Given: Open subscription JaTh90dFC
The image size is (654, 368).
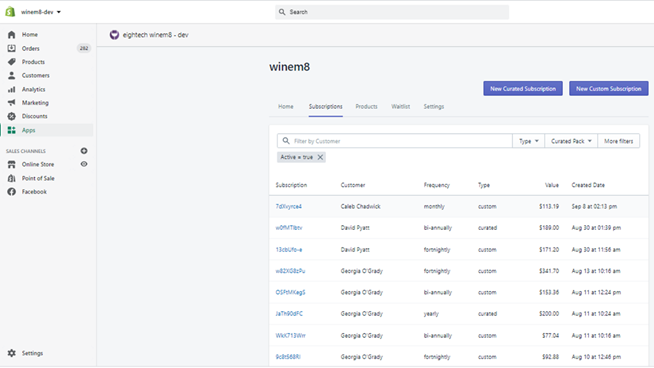Looking at the screenshot, I should click(x=289, y=314).
